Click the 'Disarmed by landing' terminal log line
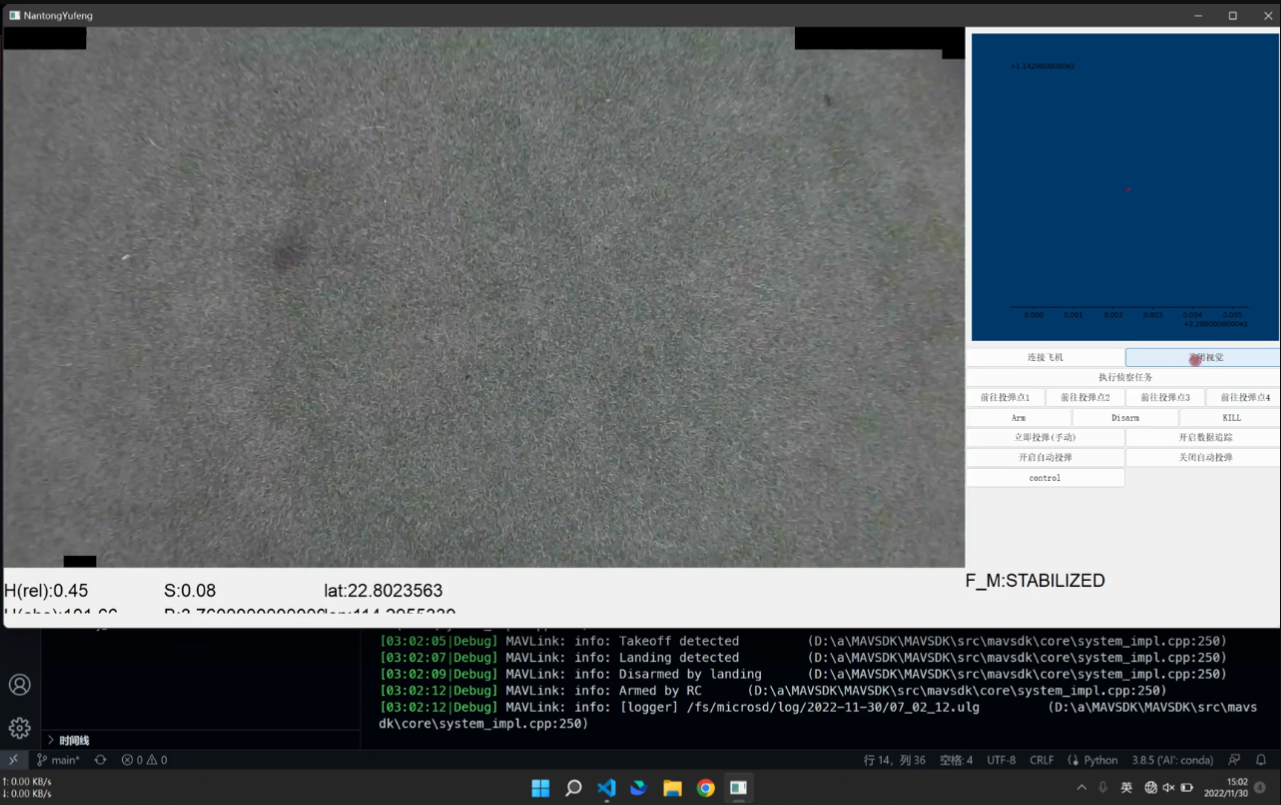Viewport: 1281px width, 805px height. click(x=803, y=674)
